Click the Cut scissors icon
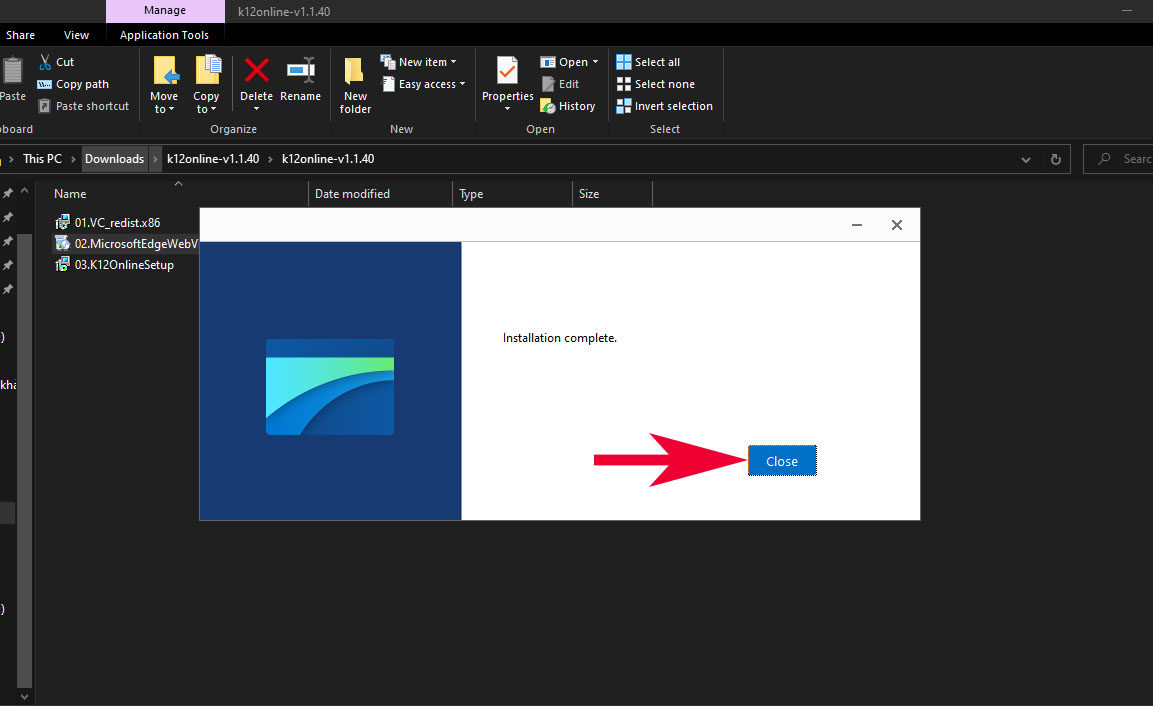1153x706 pixels. pos(45,62)
